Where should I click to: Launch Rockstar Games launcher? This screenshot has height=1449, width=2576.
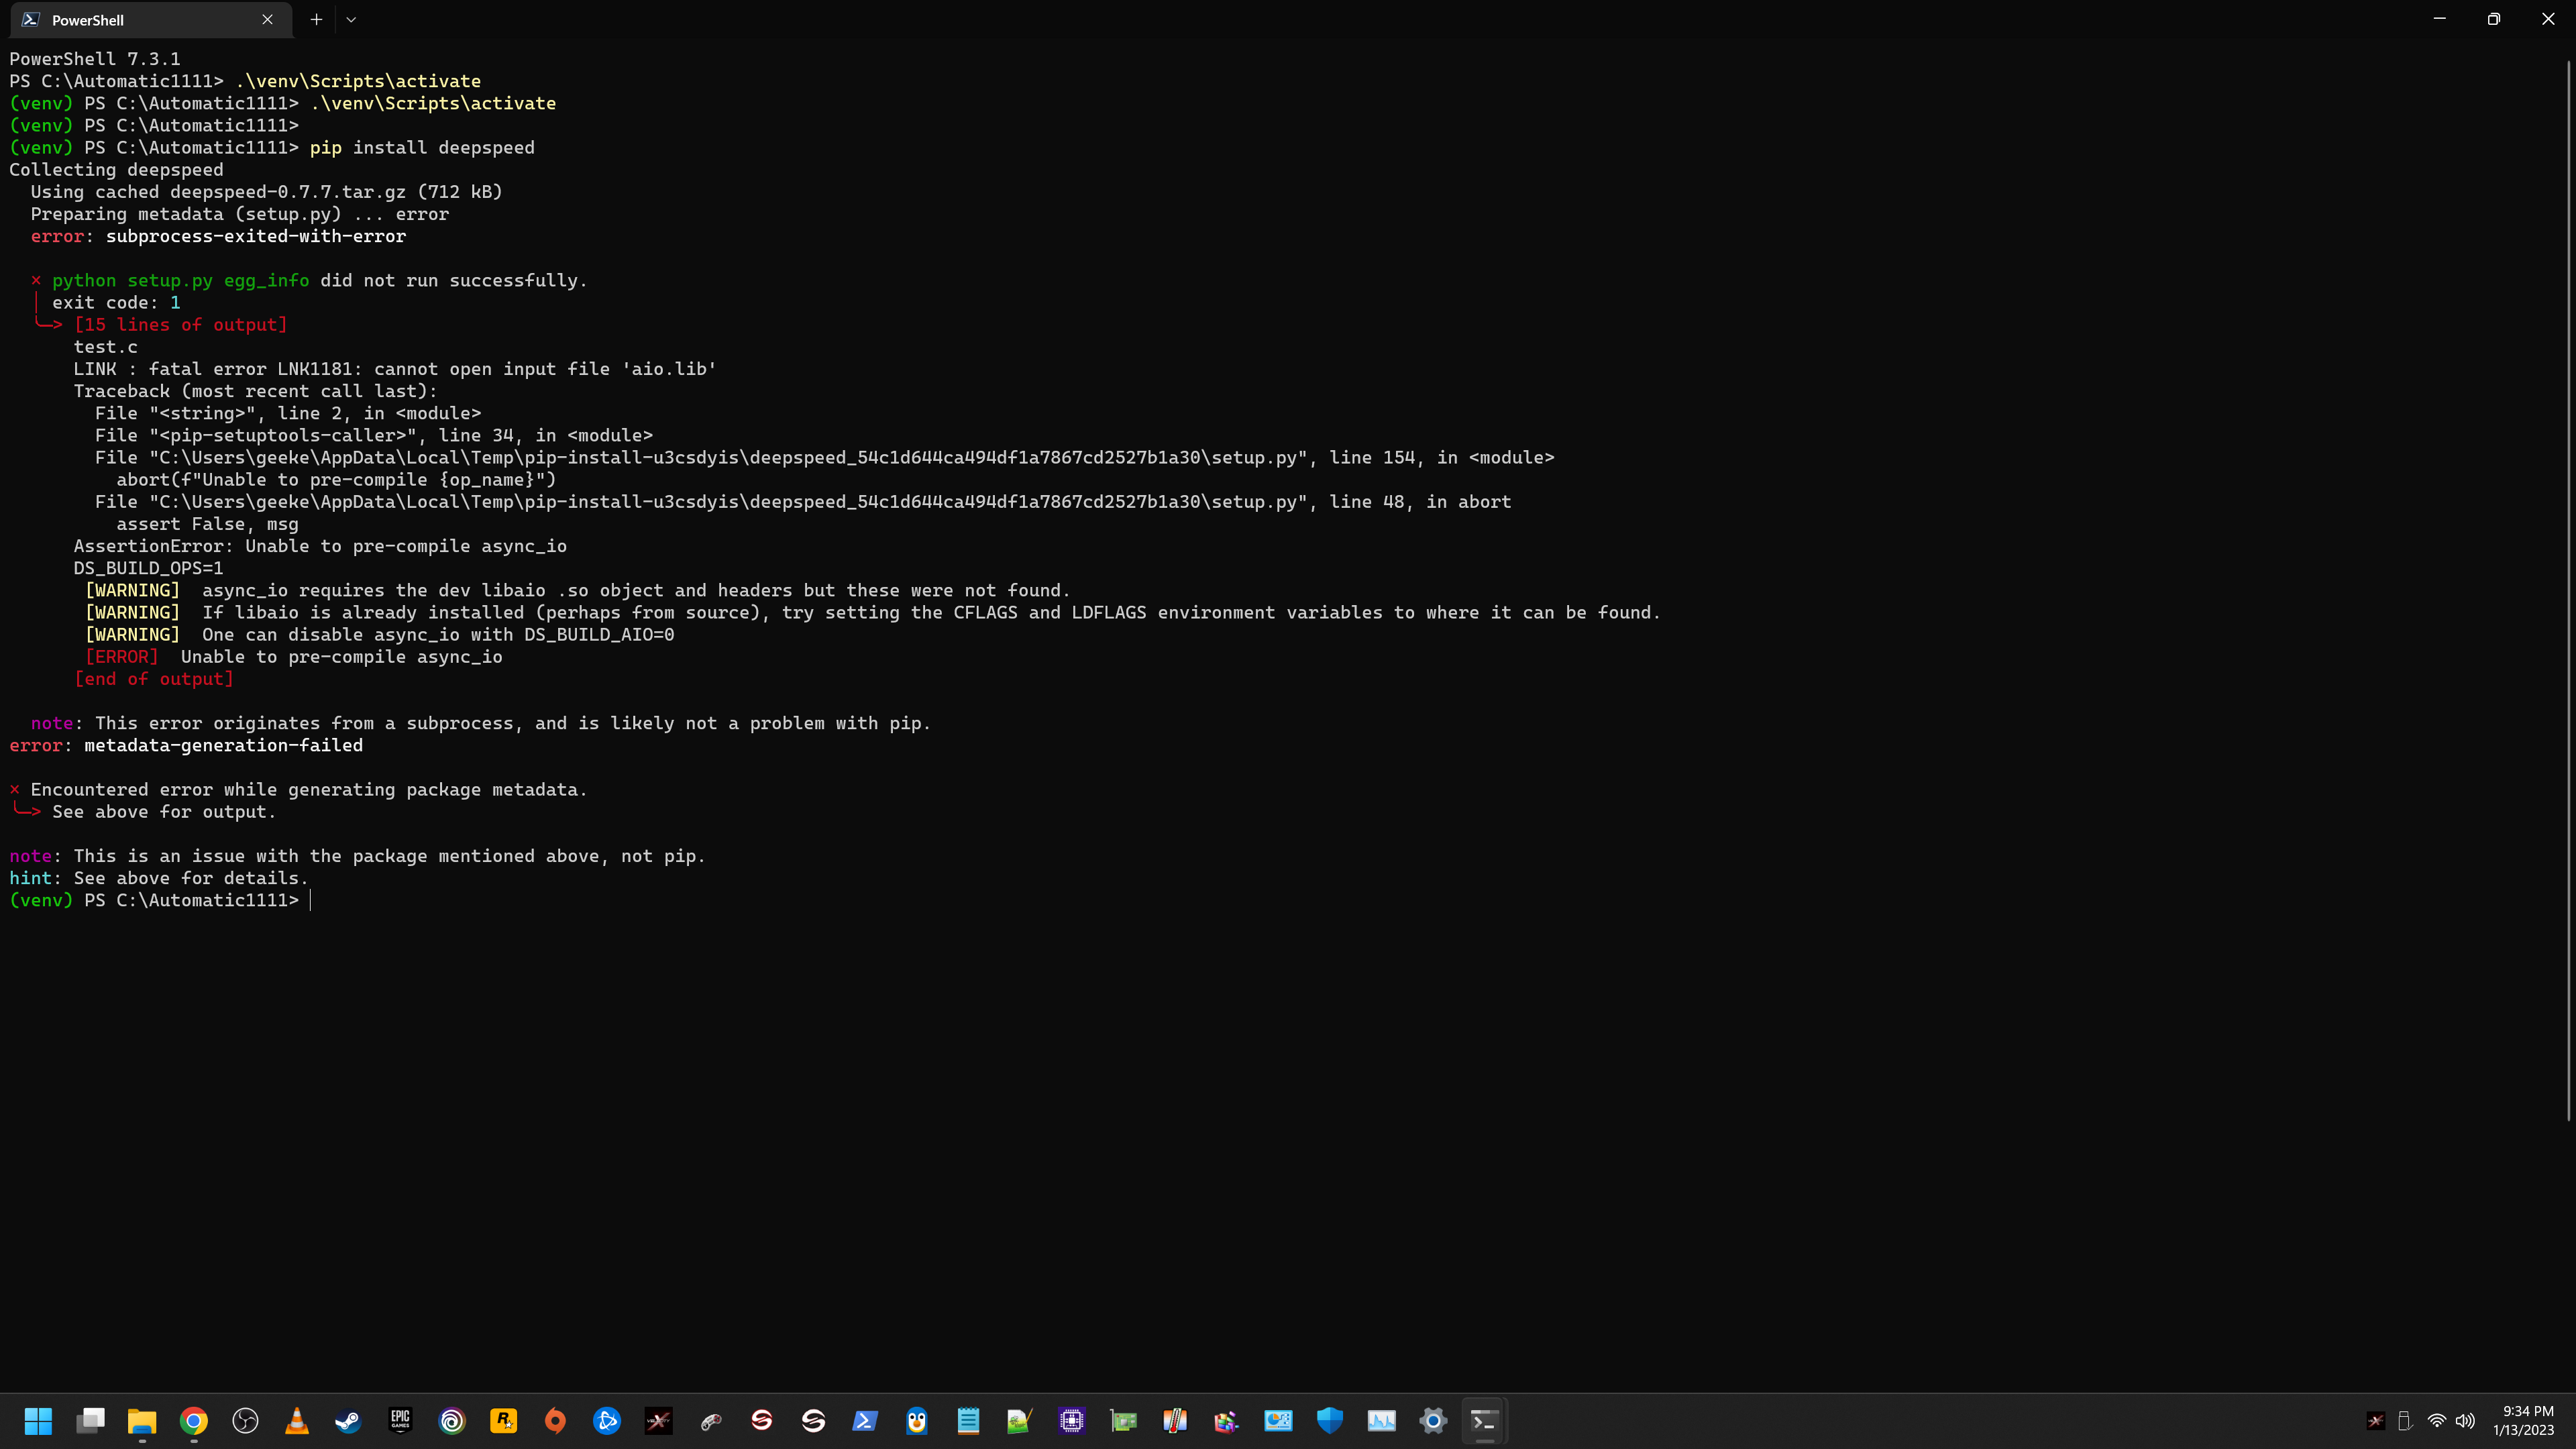(504, 1421)
